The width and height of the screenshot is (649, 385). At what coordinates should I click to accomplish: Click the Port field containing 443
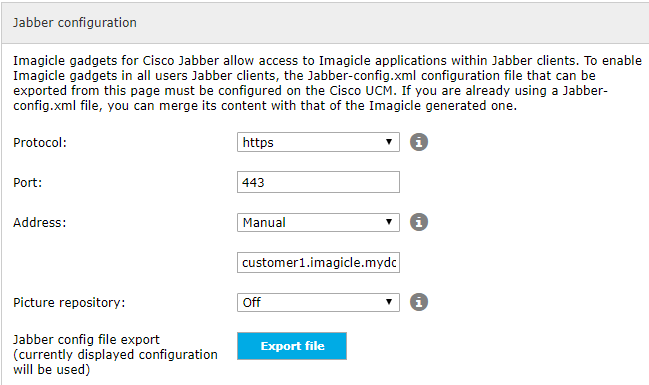click(x=318, y=182)
